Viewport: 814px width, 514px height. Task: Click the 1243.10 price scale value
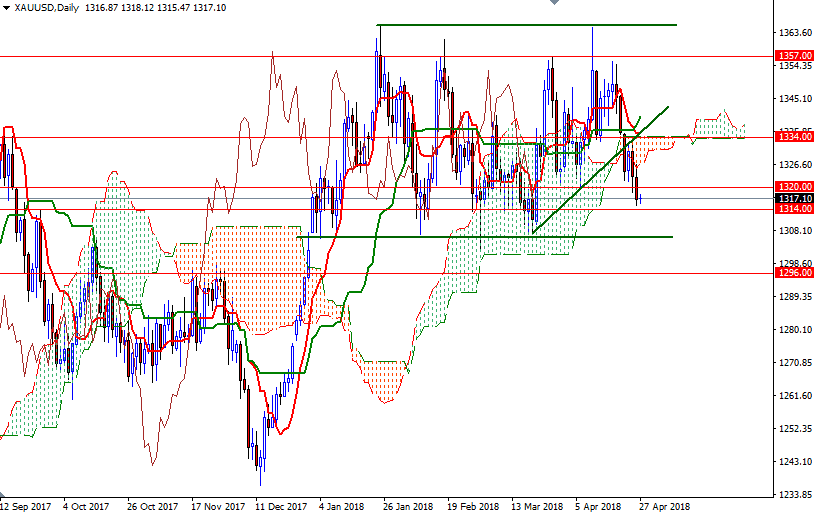[795, 462]
